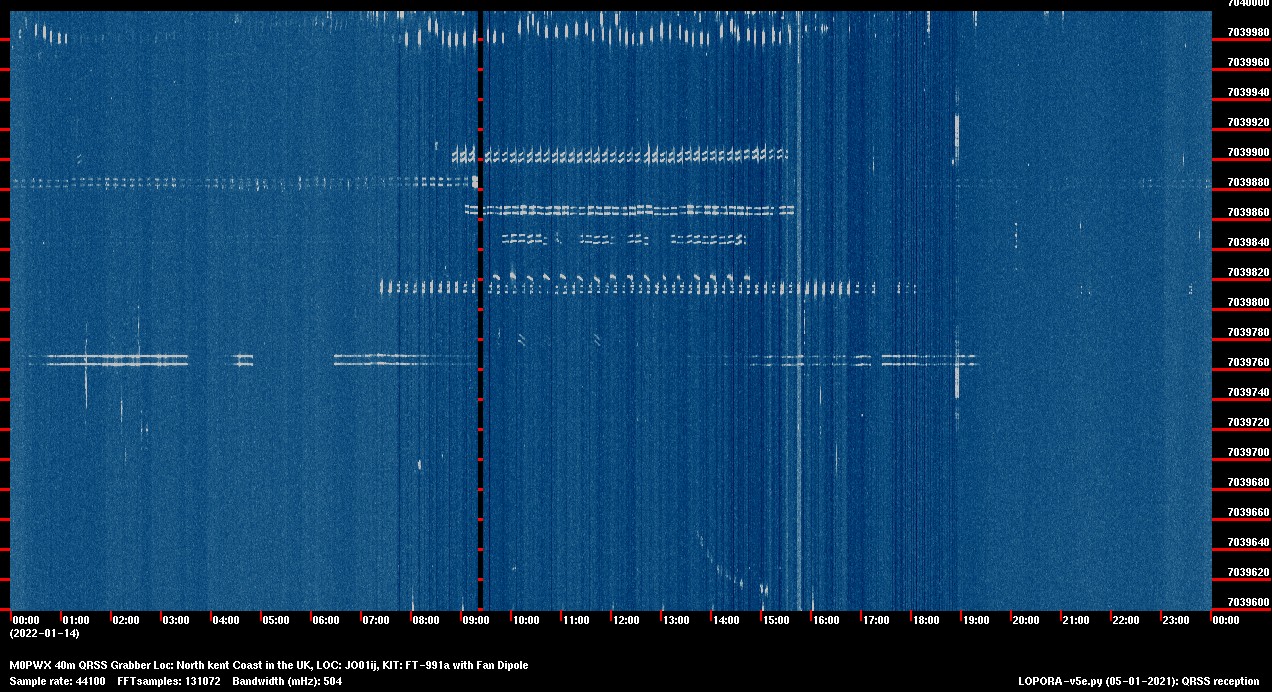The width and height of the screenshot is (1272, 692).
Task: Click the 7039840 frequency label
Action: point(1248,242)
